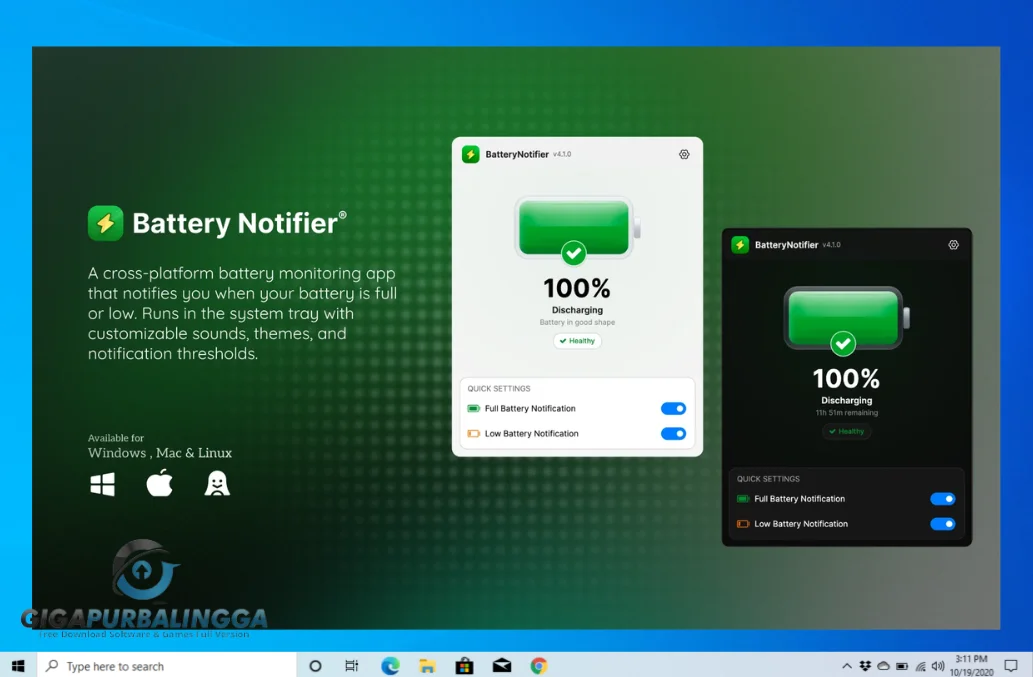This screenshot has height=677, width=1033.
Task: Click v4.1.0 version label in dark window
Action: click(x=831, y=244)
